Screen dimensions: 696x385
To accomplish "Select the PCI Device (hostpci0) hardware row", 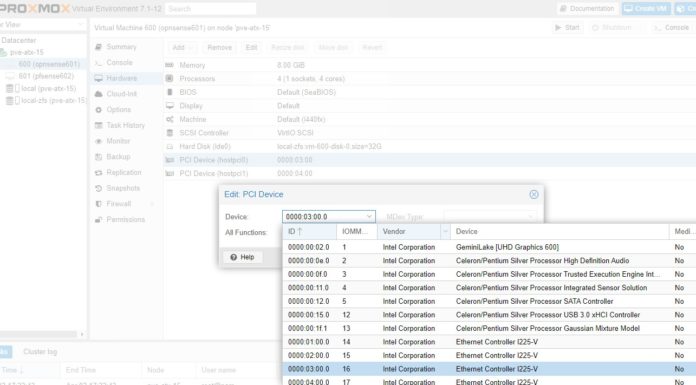I will (430, 160).
